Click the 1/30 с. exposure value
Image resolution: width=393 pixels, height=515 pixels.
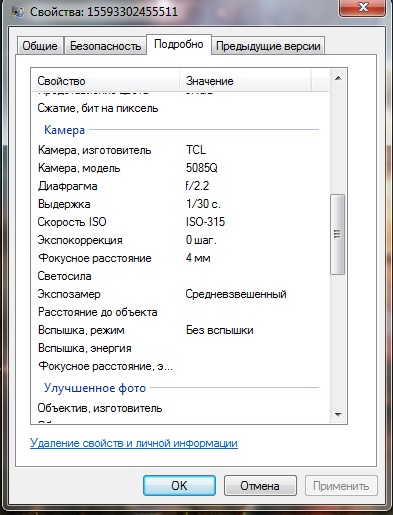tap(203, 204)
